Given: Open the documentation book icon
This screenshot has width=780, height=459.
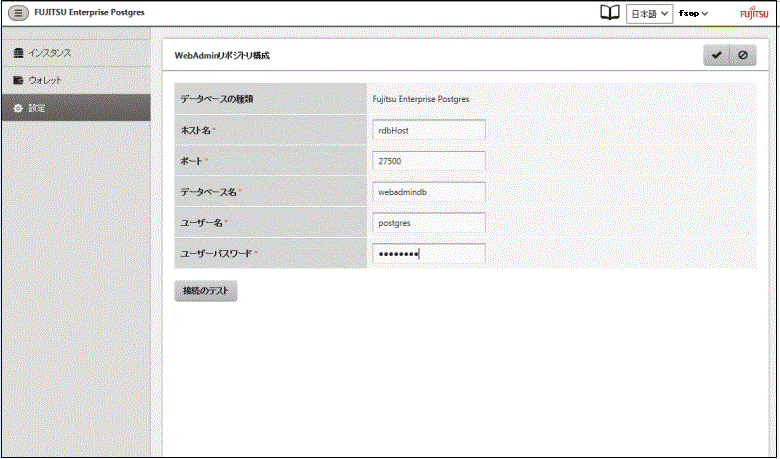Looking at the screenshot, I should point(610,13).
